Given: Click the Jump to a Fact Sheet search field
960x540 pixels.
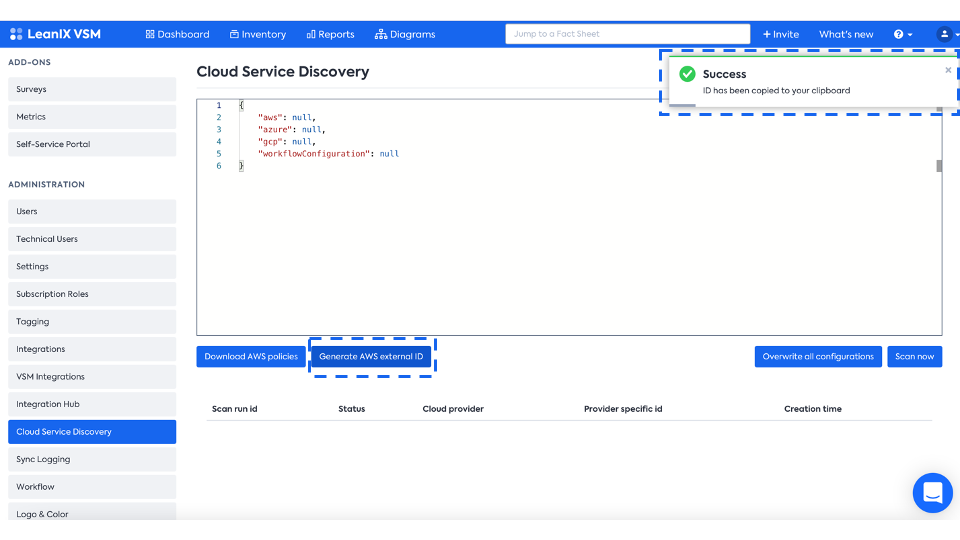Looking at the screenshot, I should (628, 34).
